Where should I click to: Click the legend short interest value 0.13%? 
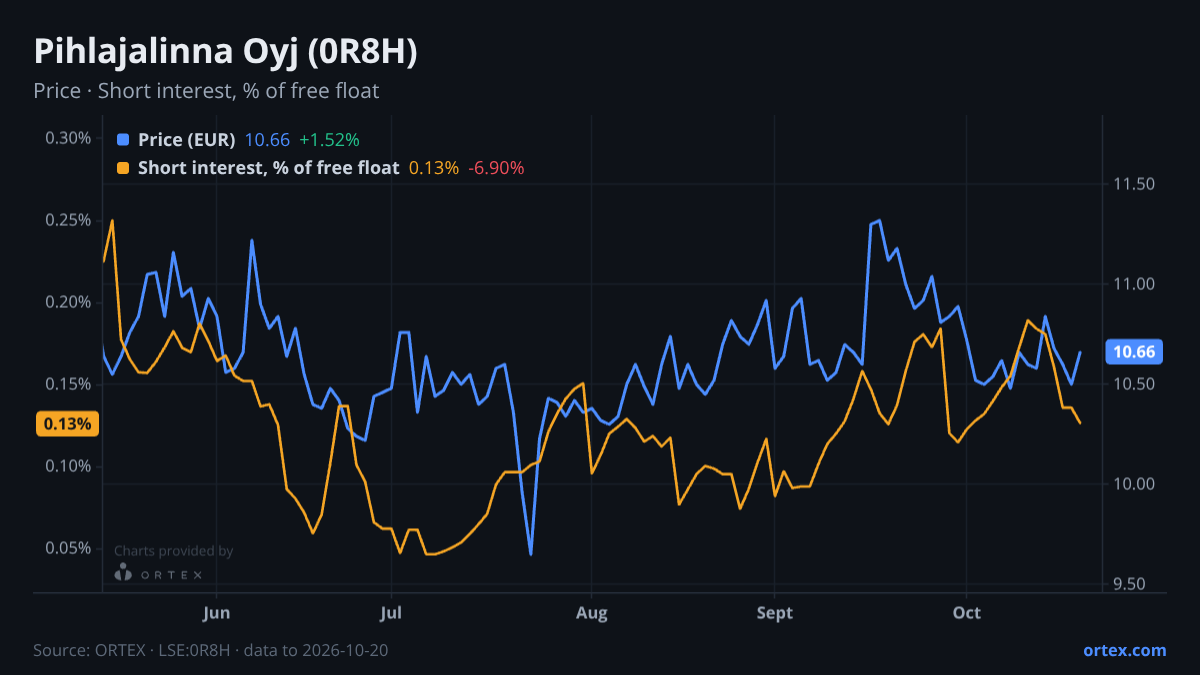(434, 168)
